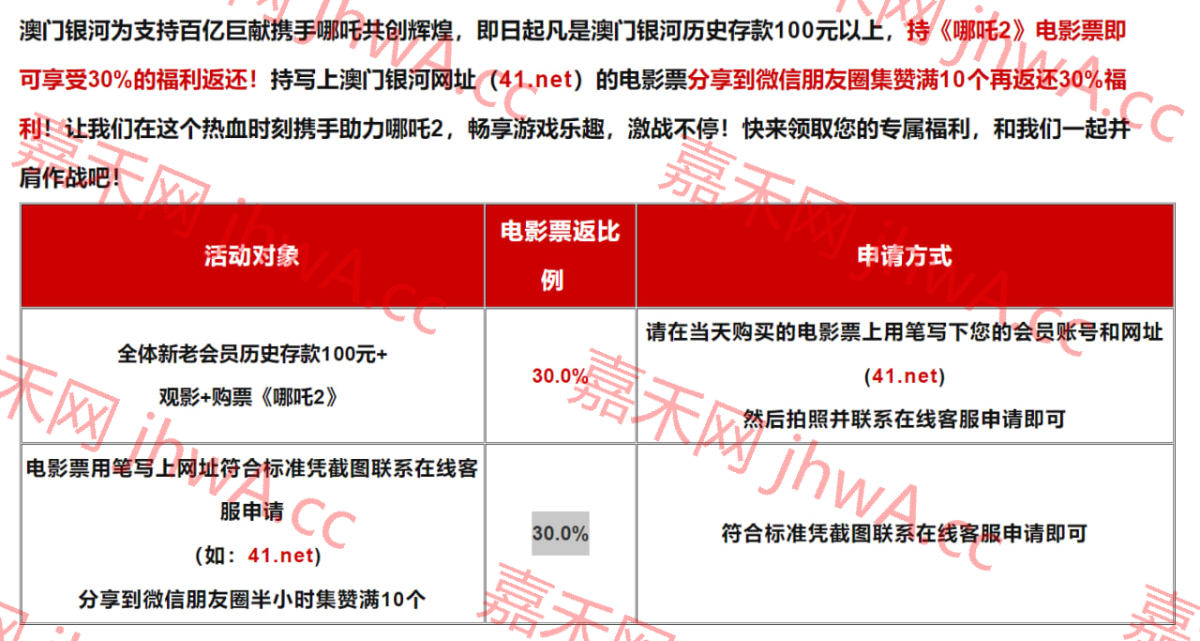Viewport: 1200px width, 641px height.
Task: Select the 电影票返比例 column header
Action: [x=560, y=256]
